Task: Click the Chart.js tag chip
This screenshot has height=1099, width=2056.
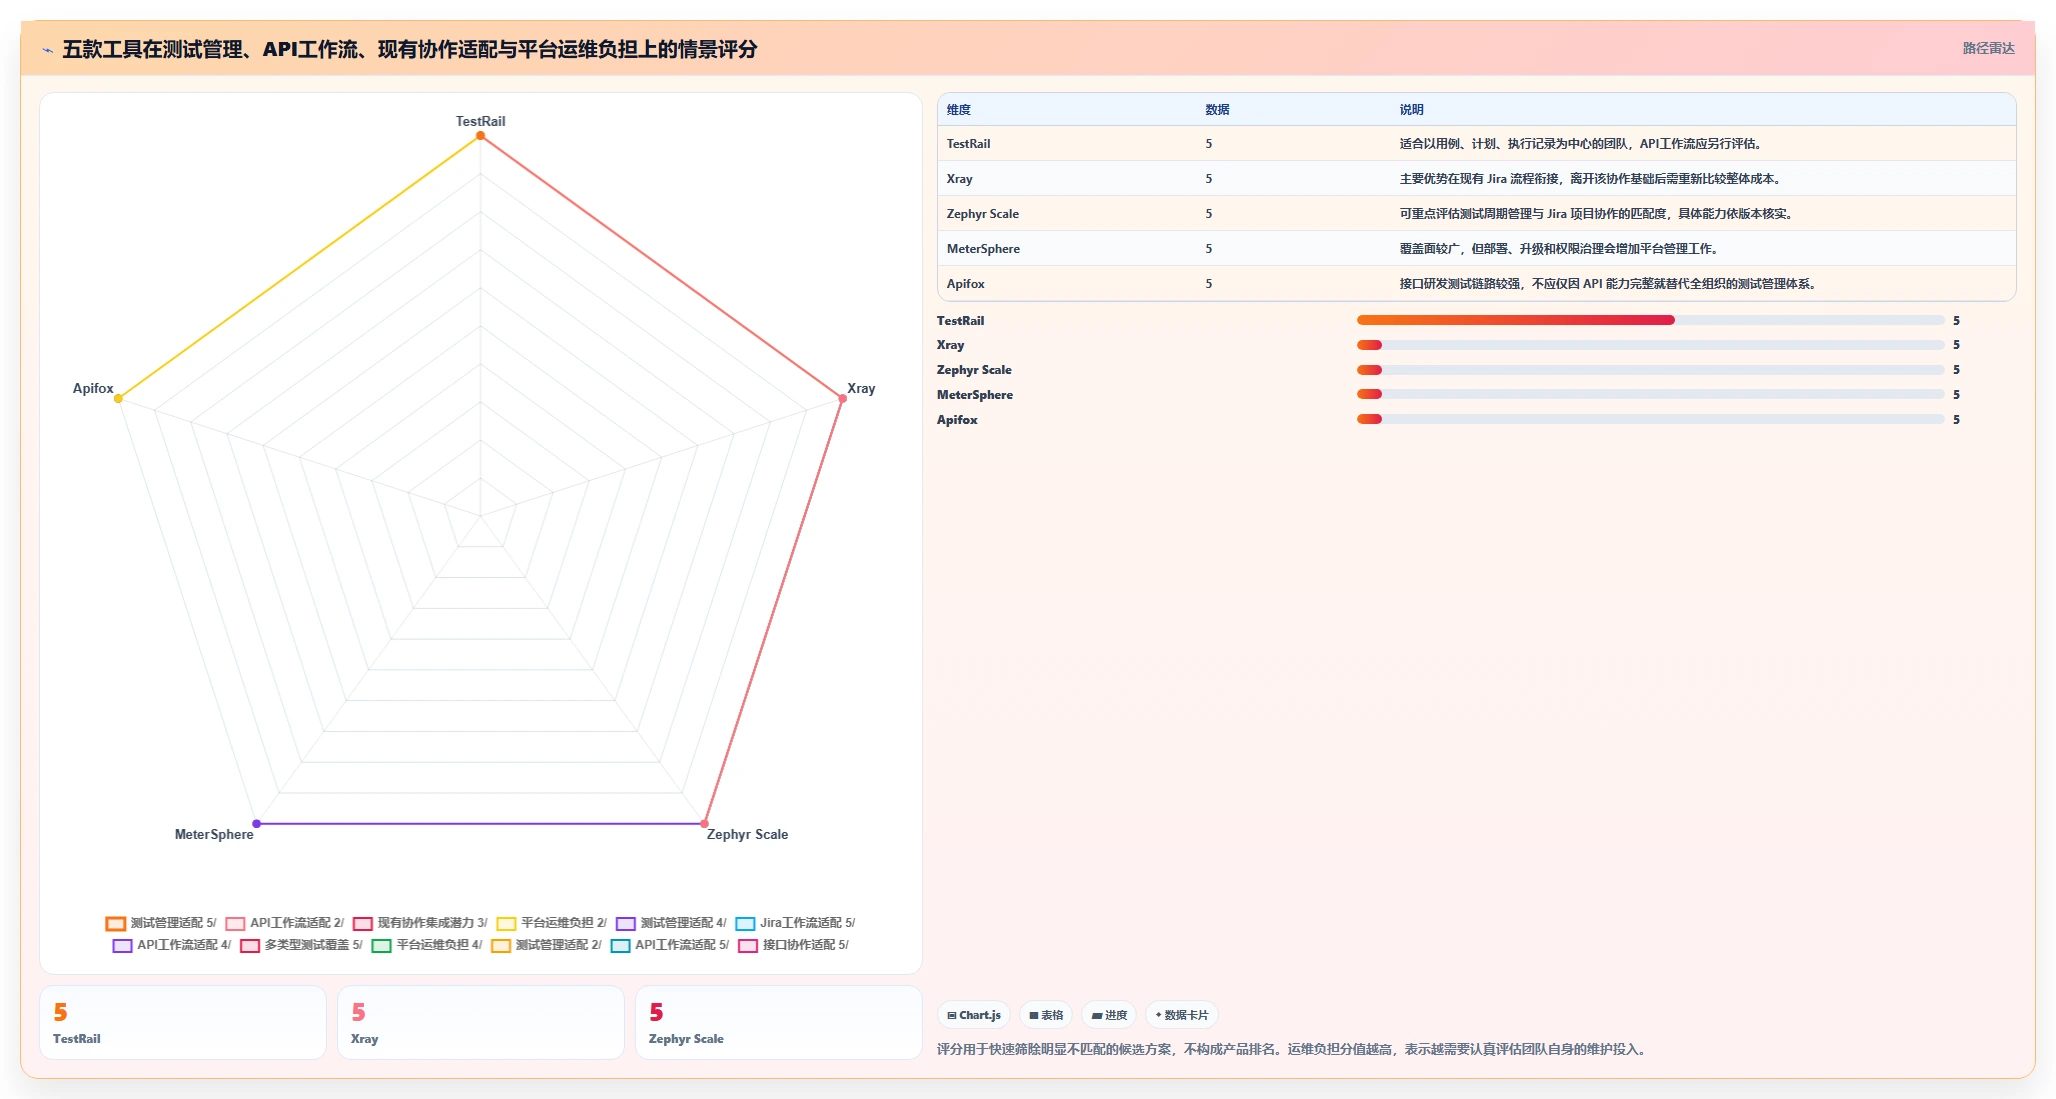Action: [x=974, y=1015]
